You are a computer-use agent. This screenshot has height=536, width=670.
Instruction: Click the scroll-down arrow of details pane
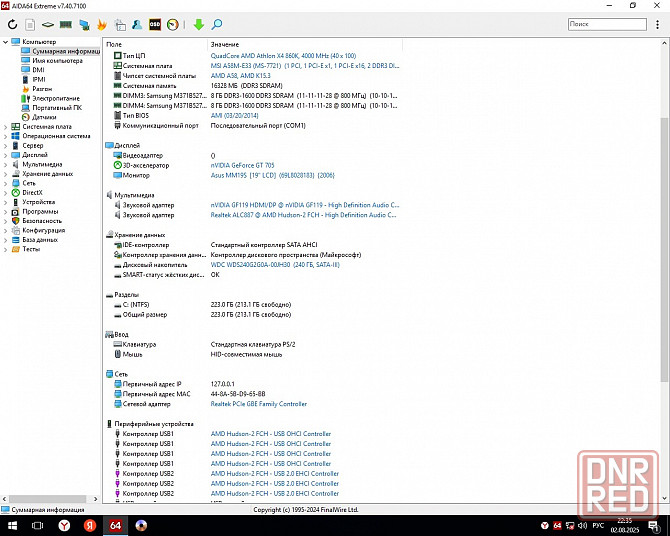click(x=664, y=498)
